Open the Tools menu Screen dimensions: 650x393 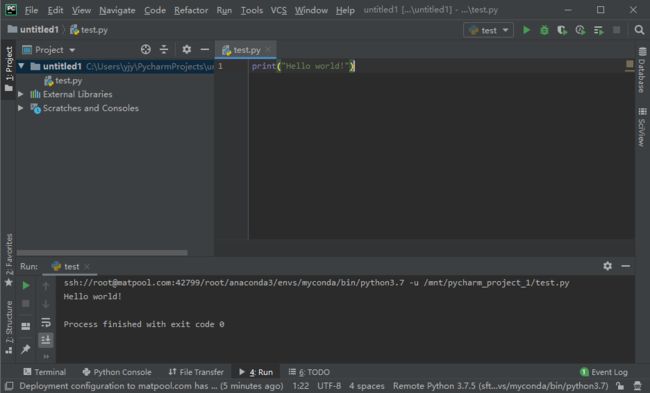252,10
